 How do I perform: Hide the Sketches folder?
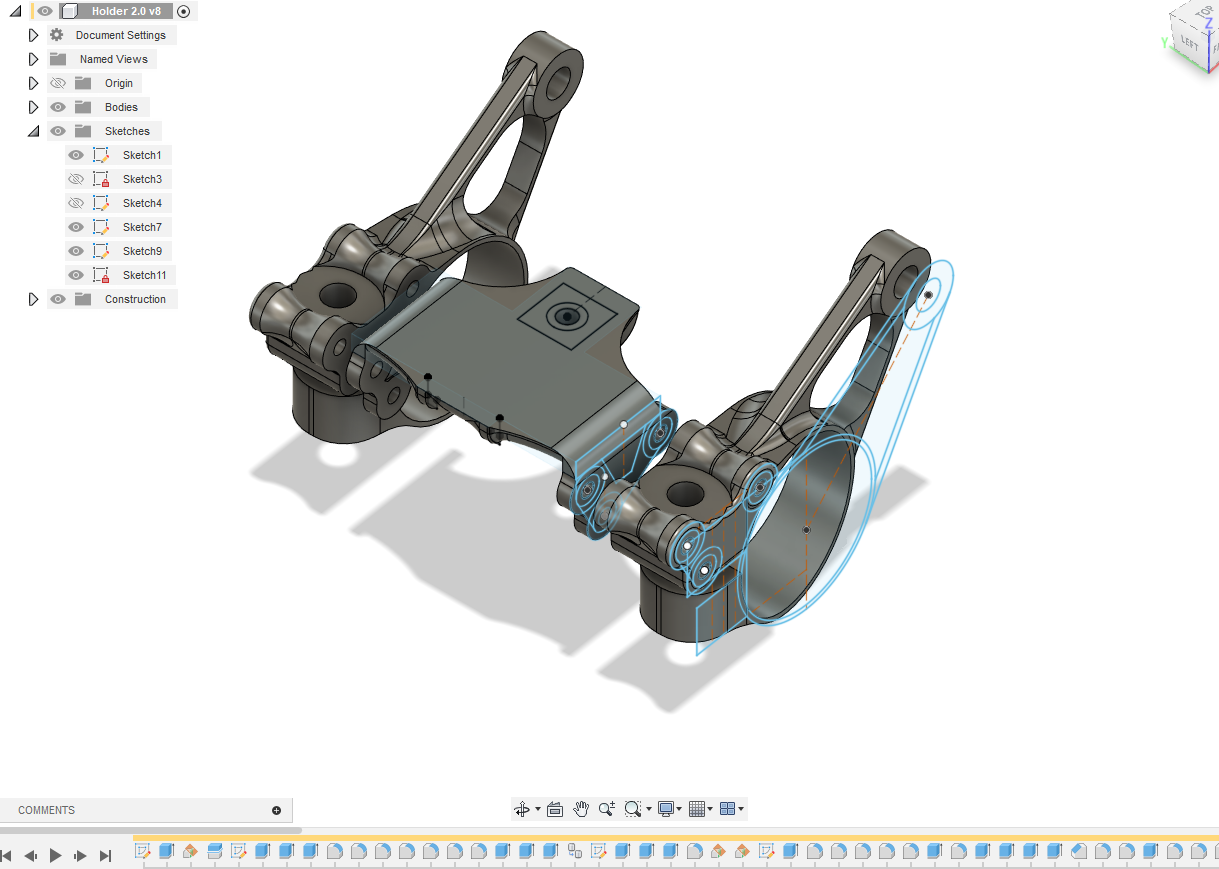(58, 131)
